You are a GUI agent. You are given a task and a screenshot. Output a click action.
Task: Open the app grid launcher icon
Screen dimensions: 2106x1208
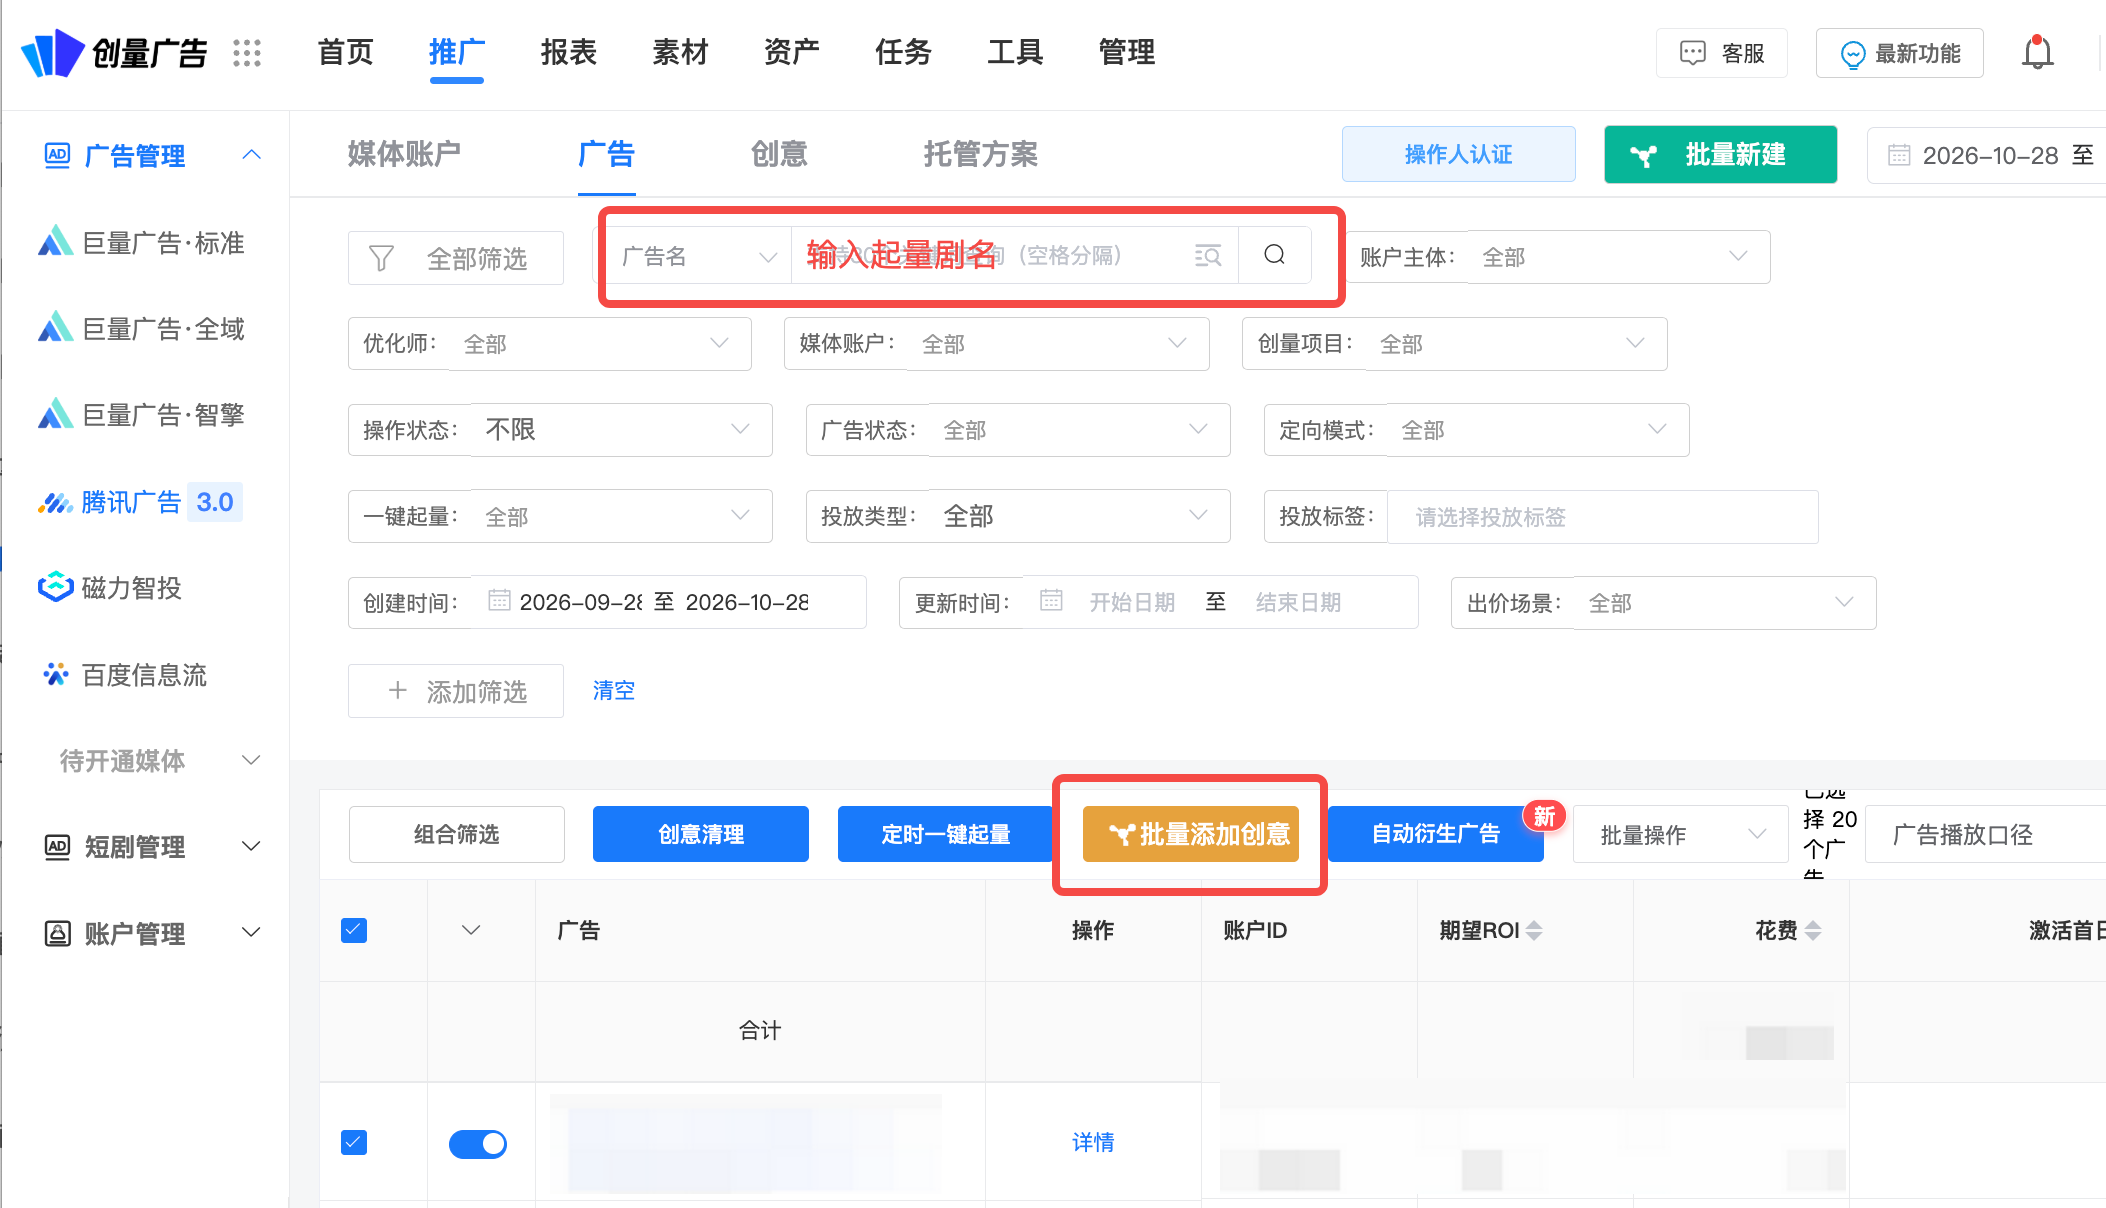tap(246, 53)
